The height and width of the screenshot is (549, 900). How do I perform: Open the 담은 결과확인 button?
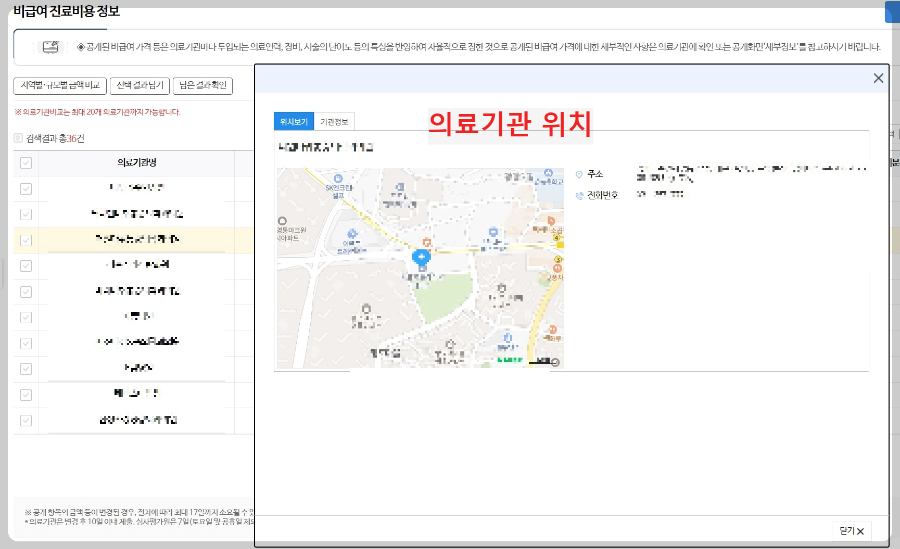(x=203, y=86)
